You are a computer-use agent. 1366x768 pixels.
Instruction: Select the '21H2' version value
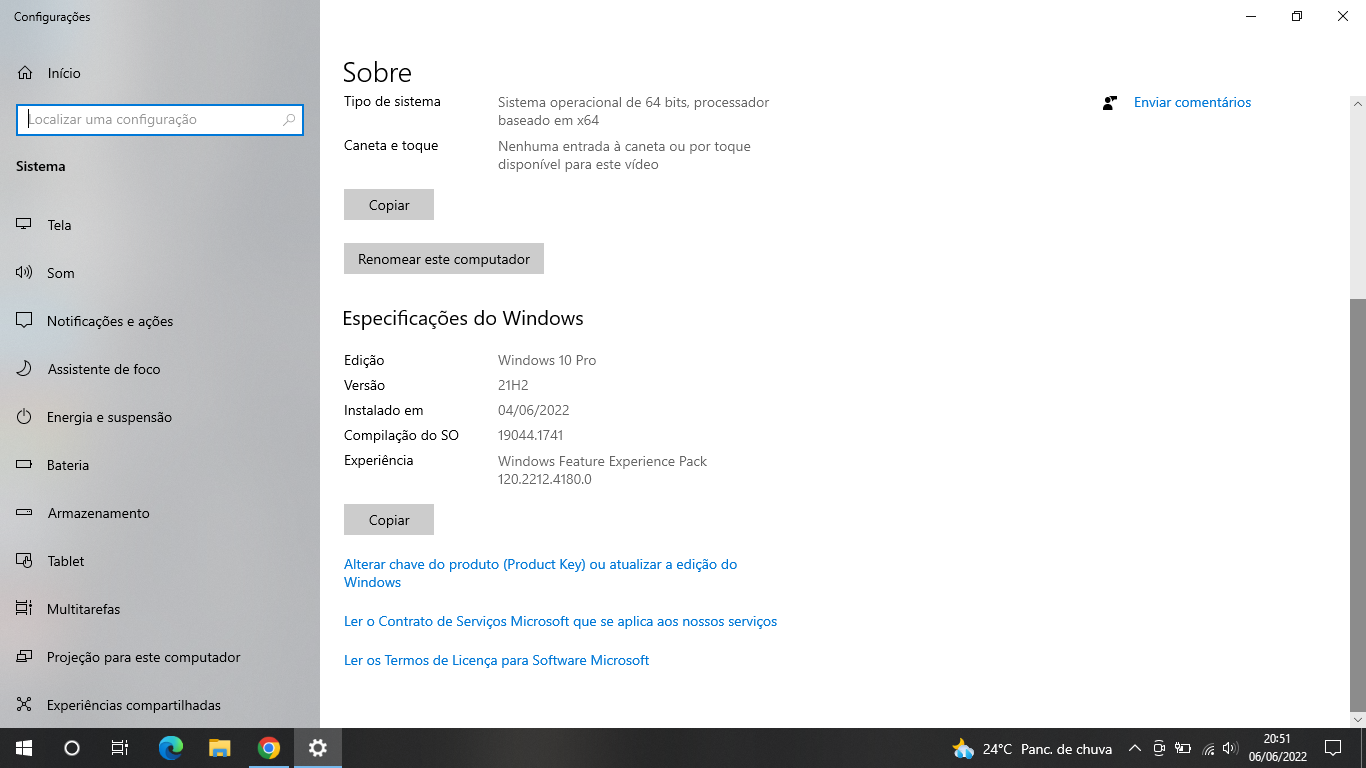pyautogui.click(x=513, y=385)
